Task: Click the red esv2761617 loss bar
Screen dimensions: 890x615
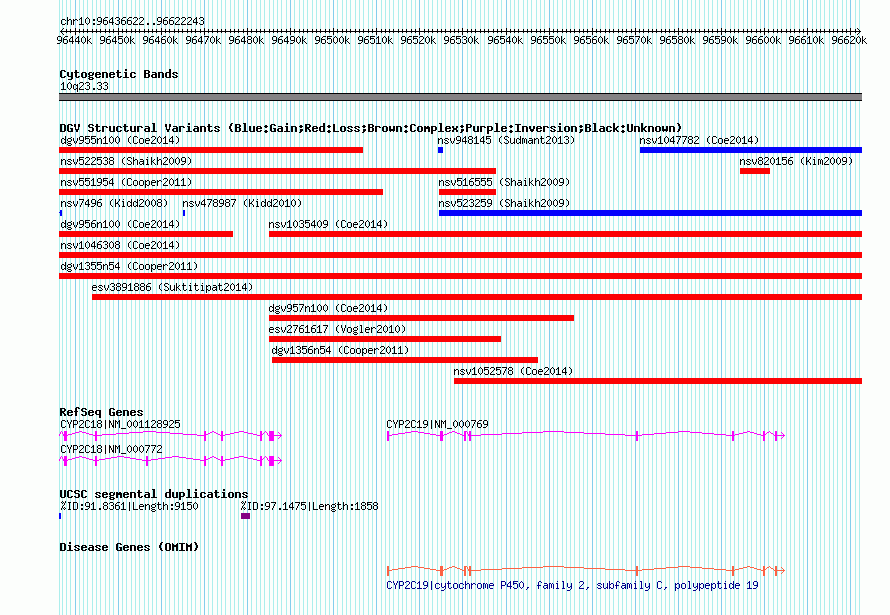Action: click(385, 339)
